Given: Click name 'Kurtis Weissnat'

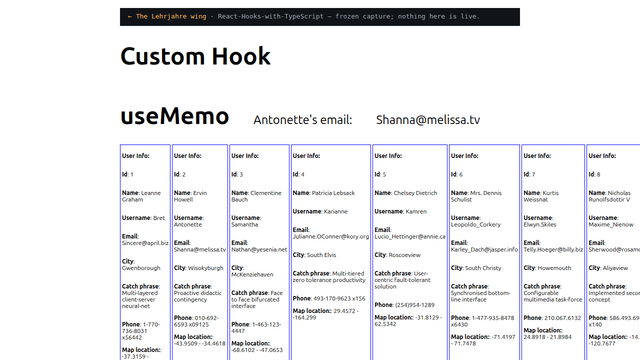Looking at the screenshot, I should click(541, 196).
